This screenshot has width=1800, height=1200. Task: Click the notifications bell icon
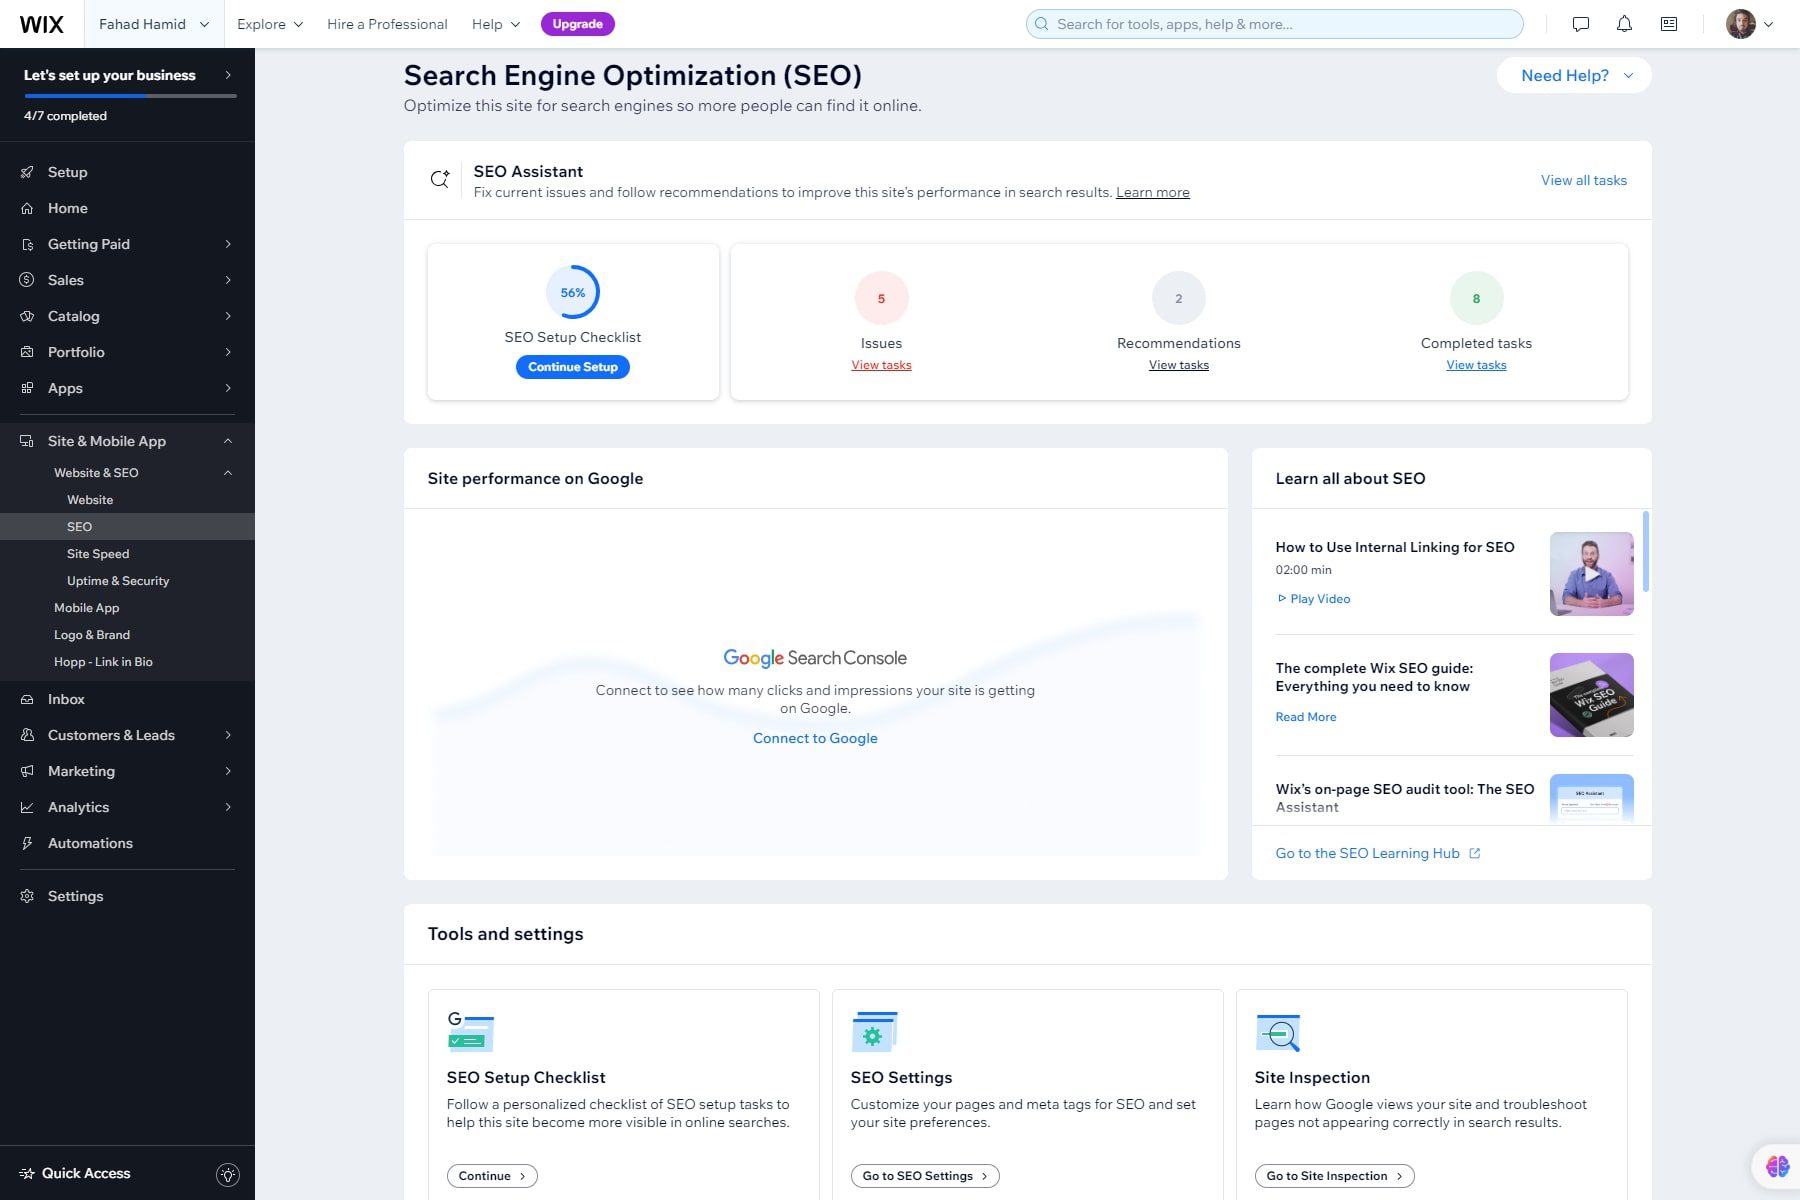pyautogui.click(x=1623, y=23)
